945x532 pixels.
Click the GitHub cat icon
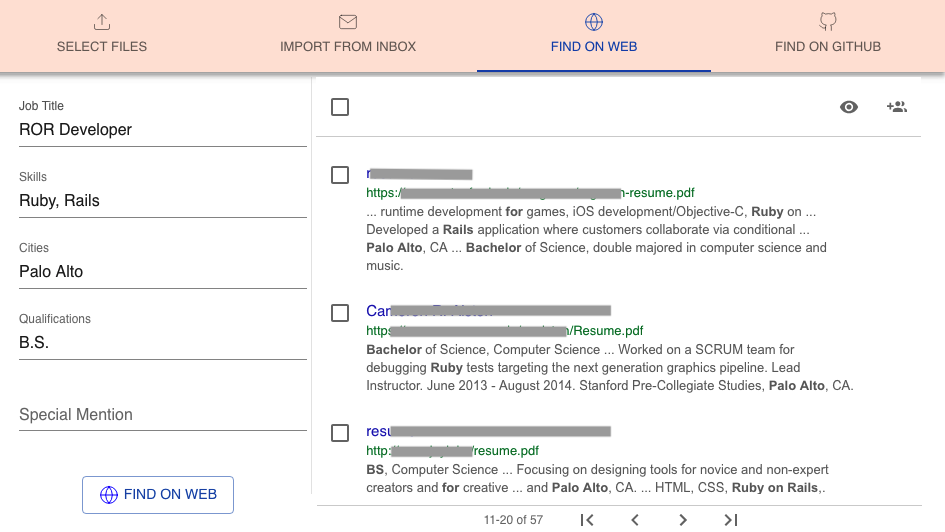click(827, 22)
